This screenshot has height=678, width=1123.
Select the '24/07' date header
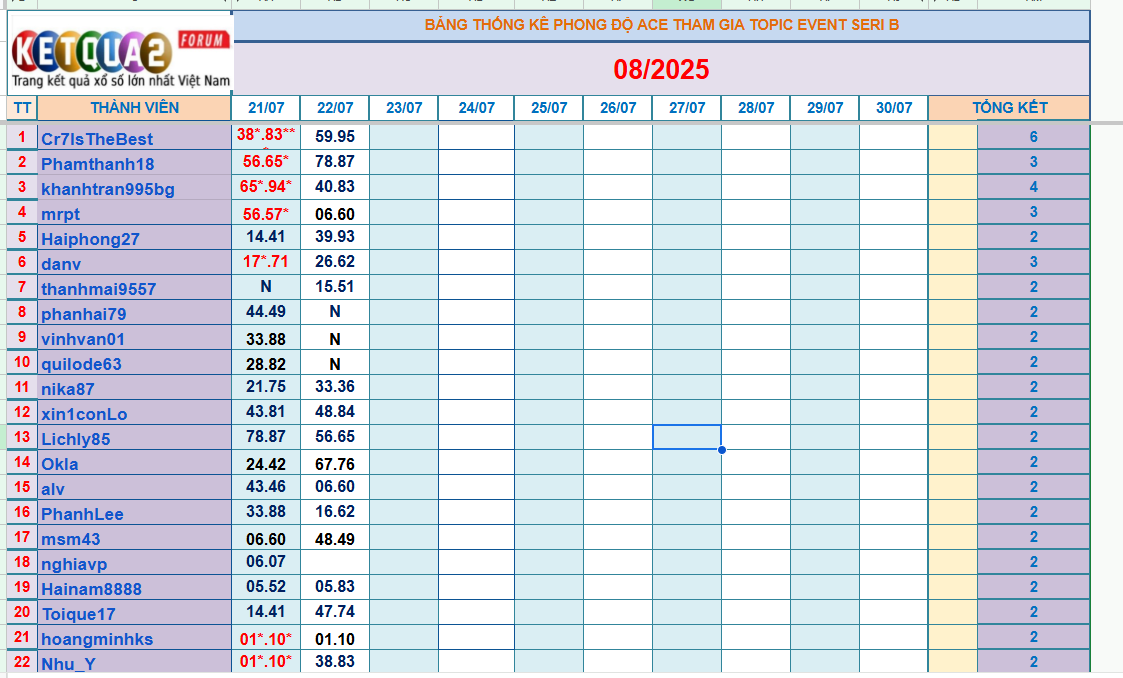476,108
